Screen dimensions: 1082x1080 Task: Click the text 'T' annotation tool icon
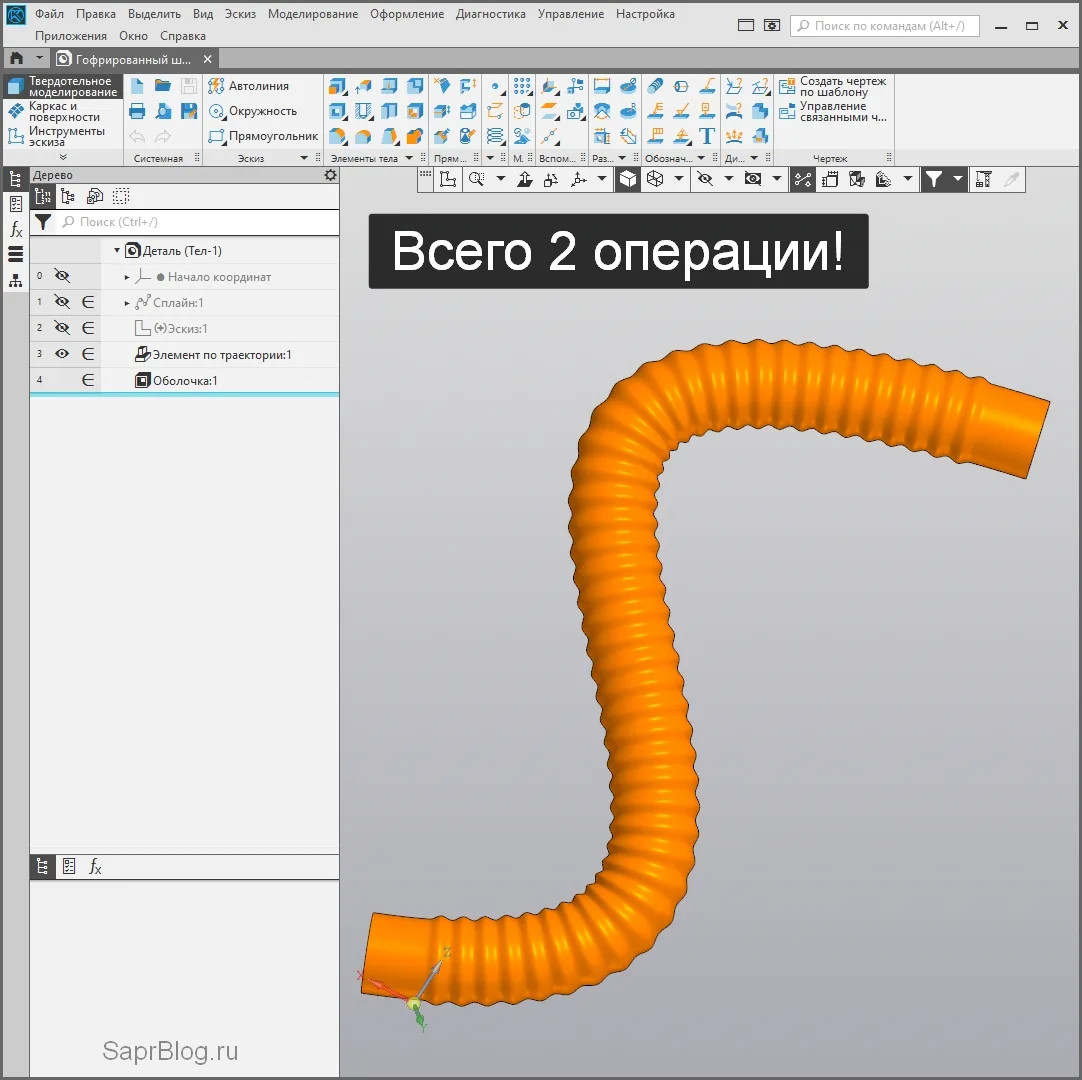click(707, 136)
